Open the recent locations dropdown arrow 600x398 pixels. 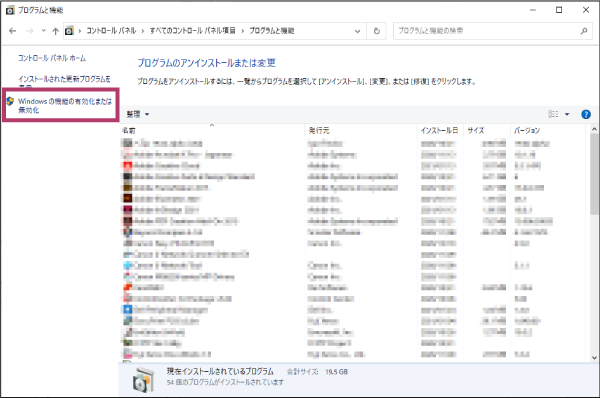[44, 31]
